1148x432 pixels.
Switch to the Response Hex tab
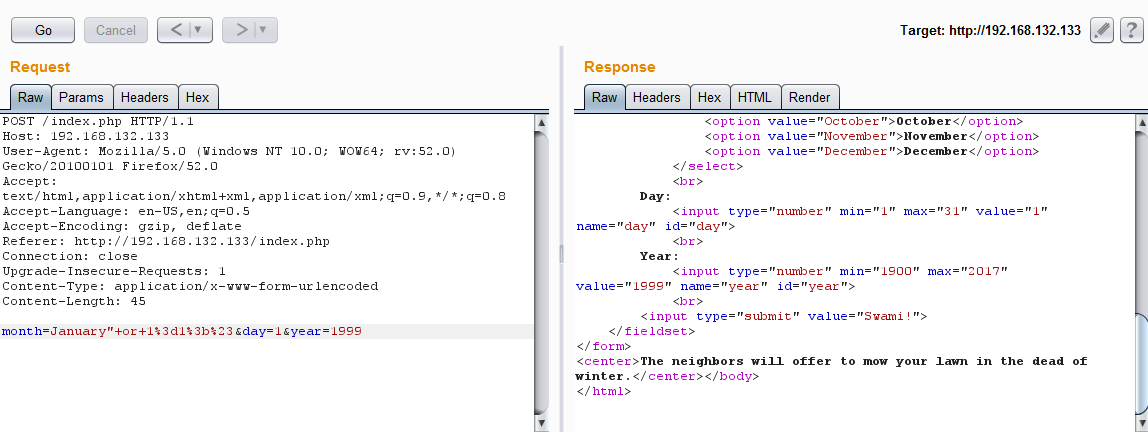[709, 97]
